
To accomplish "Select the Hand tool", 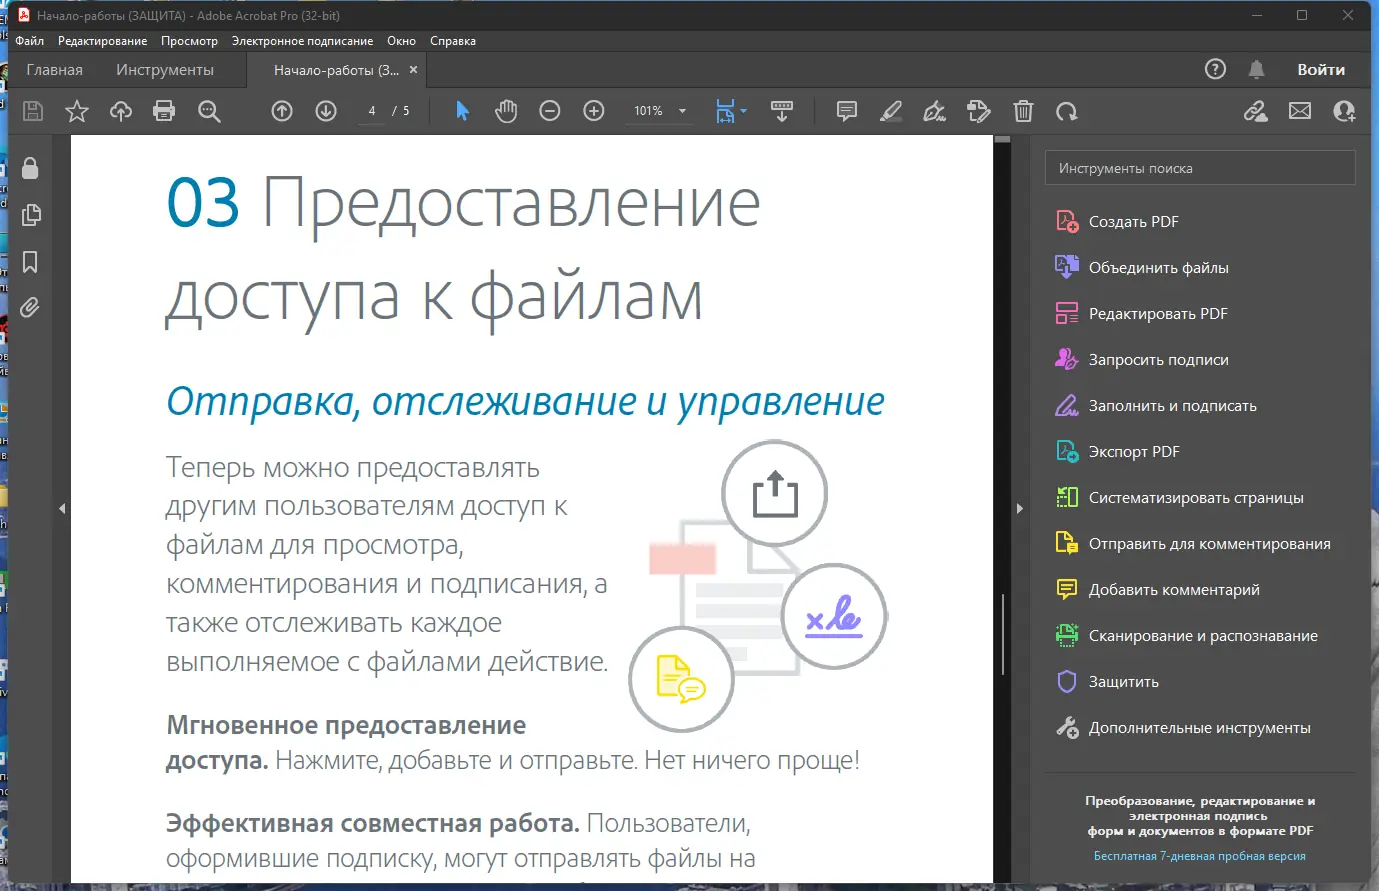I will click(506, 111).
